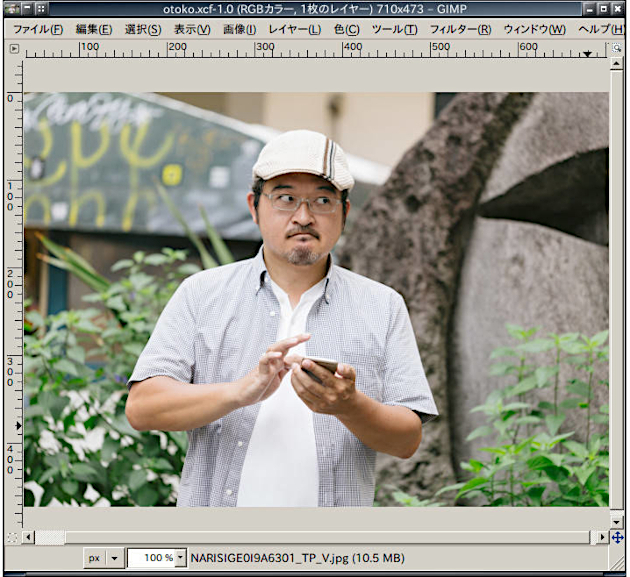Open the ツール(T) menu
The image size is (630, 577).
click(395, 29)
